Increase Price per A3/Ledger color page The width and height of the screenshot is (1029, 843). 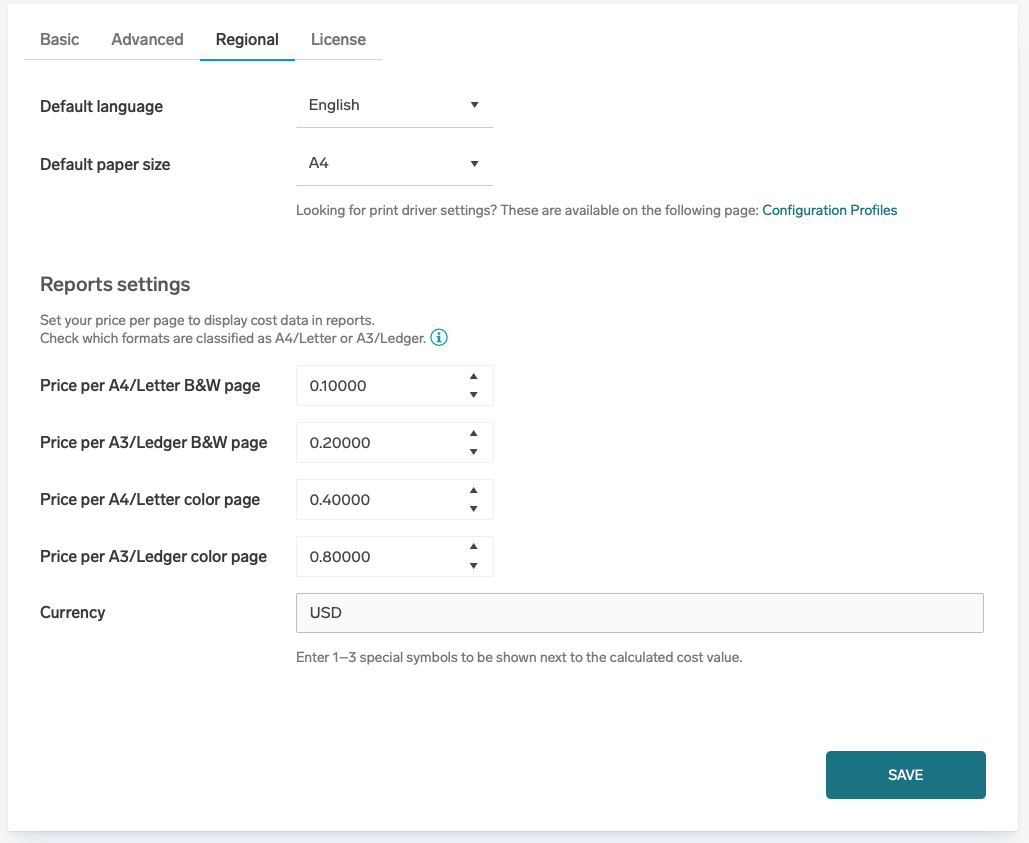coord(474,547)
